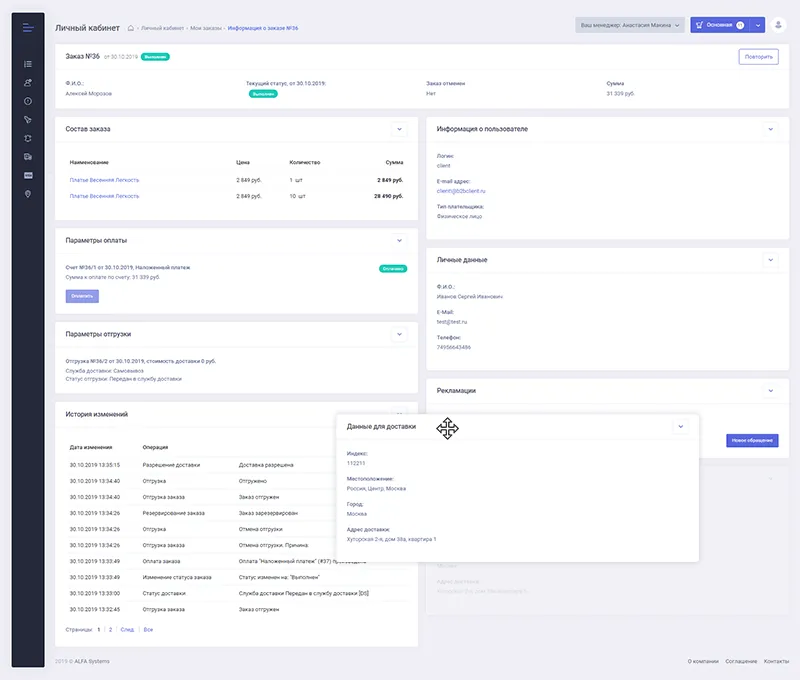
Task: Click the home icon in breadcrumbs
Action: point(130,28)
